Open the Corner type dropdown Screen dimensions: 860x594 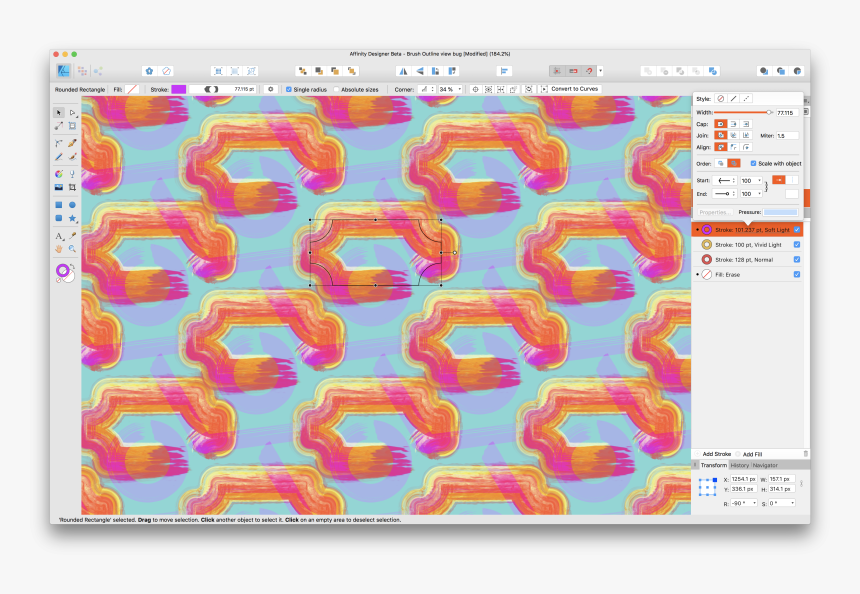[427, 89]
